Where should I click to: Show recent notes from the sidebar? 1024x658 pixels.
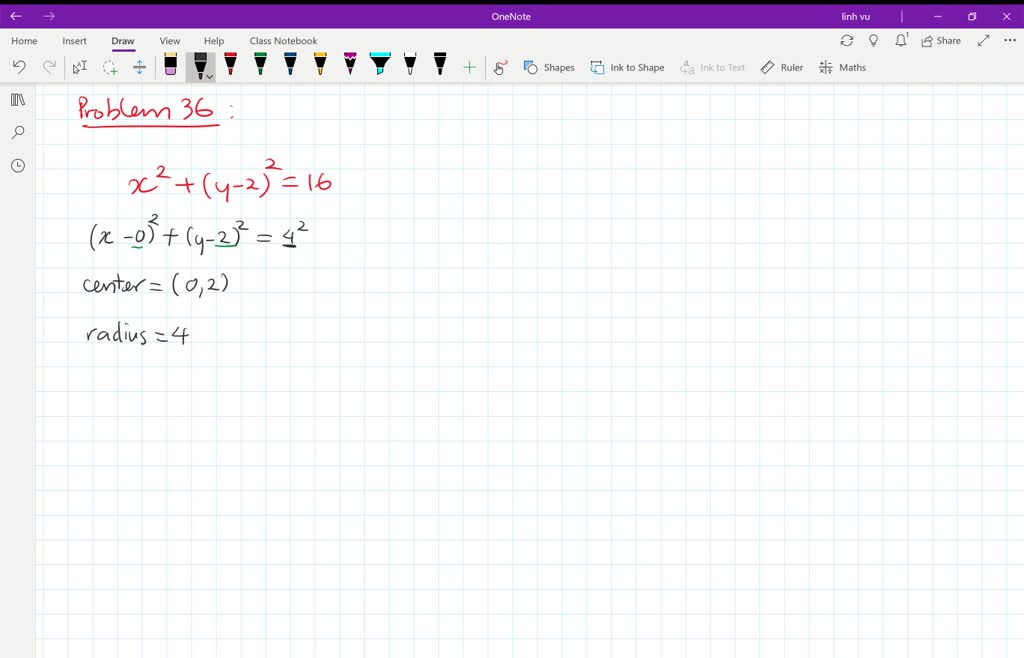pos(17,165)
